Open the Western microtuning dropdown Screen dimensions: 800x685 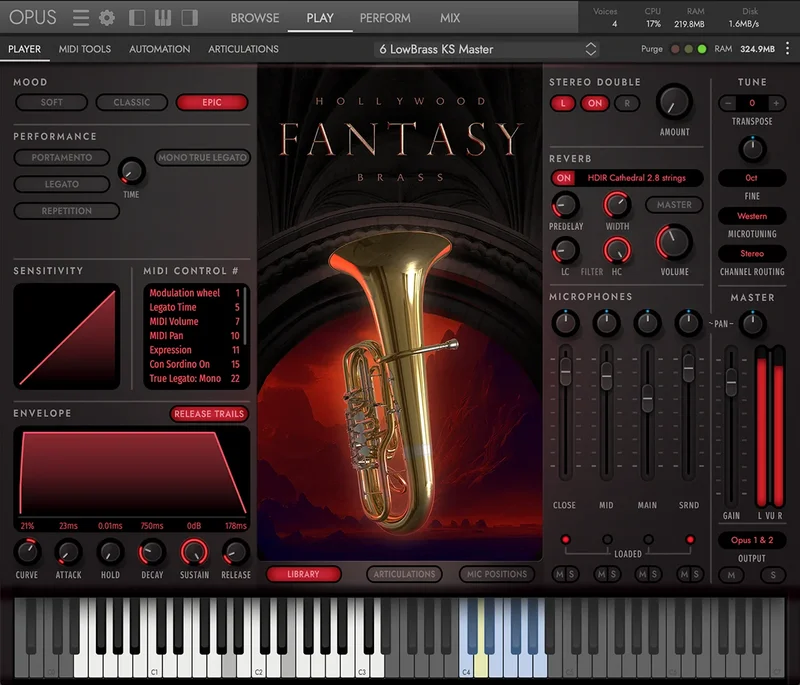click(x=752, y=216)
